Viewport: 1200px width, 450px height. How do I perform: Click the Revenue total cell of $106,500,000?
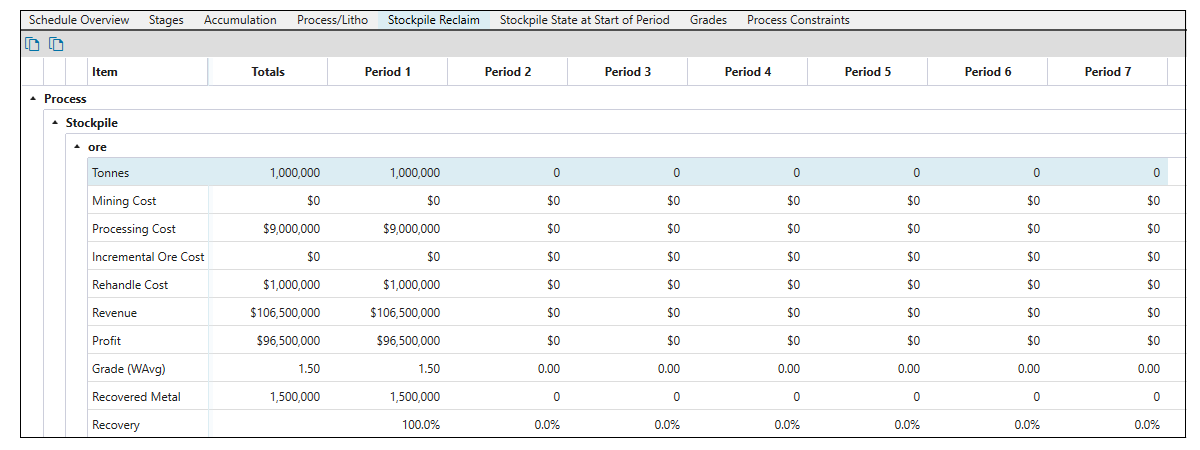click(x=285, y=313)
